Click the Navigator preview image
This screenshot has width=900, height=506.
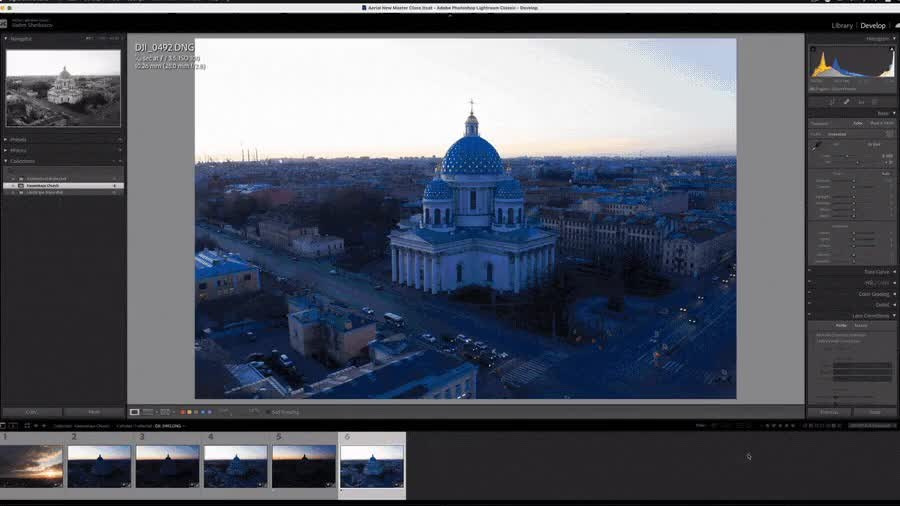[63, 88]
